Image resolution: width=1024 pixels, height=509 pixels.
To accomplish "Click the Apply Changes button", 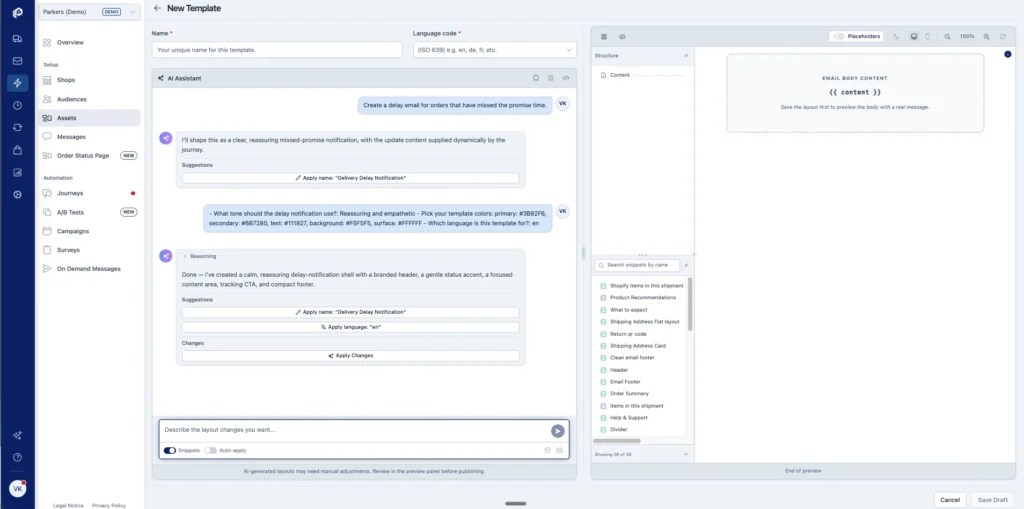I will [x=351, y=356].
